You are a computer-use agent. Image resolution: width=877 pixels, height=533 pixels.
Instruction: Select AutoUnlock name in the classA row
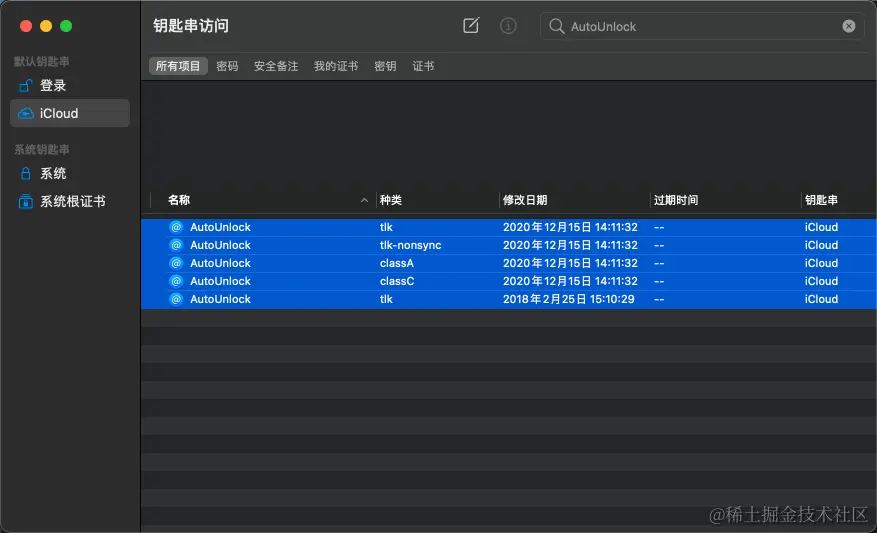click(x=220, y=263)
